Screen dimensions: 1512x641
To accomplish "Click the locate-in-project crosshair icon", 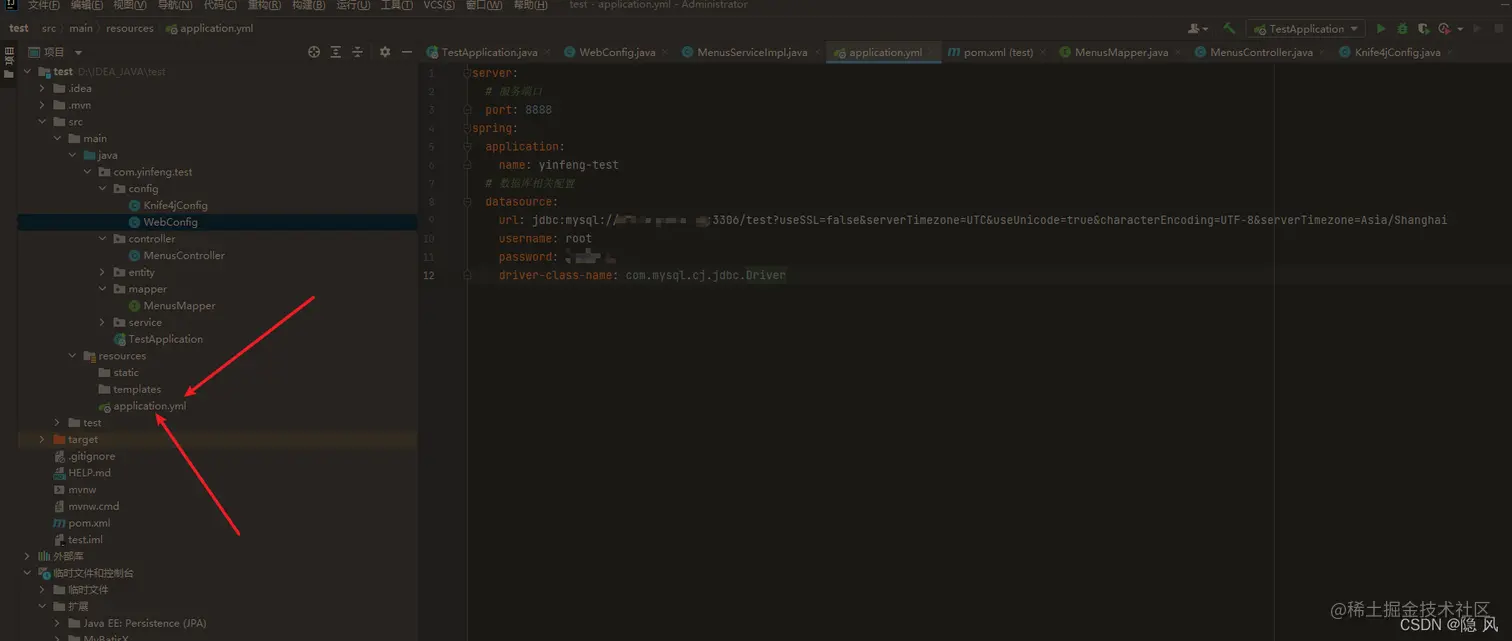I will pyautogui.click(x=314, y=52).
